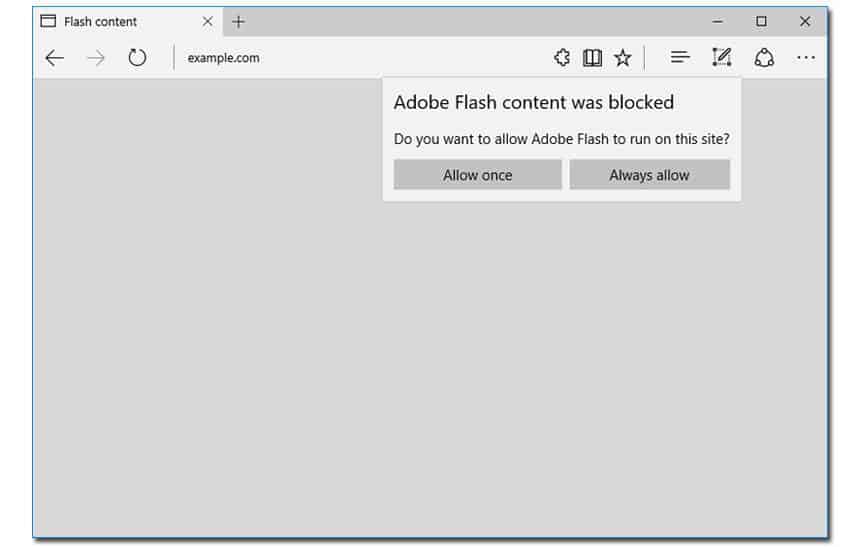
Task: Go back to the previous page
Action: coord(55,58)
